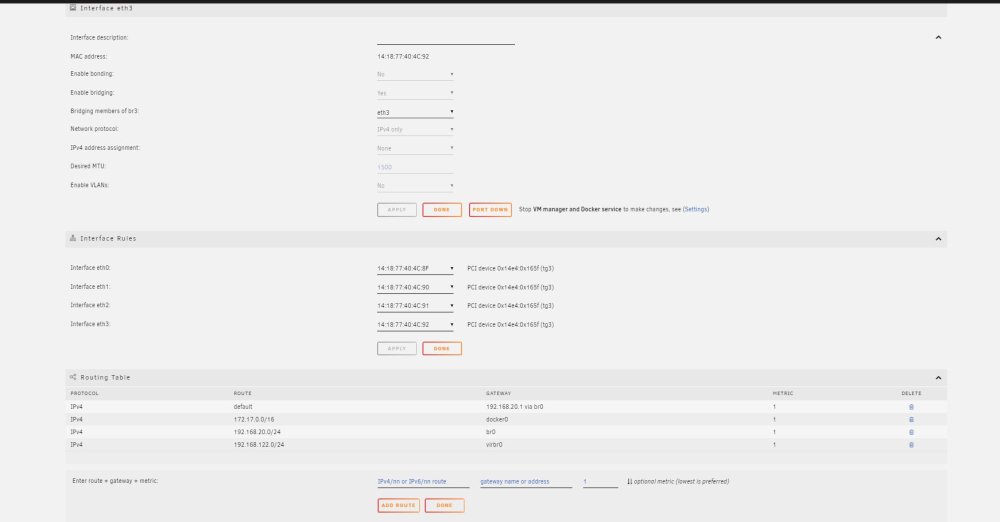Delete the default route entry
The image size is (1000, 522).
coord(911,406)
